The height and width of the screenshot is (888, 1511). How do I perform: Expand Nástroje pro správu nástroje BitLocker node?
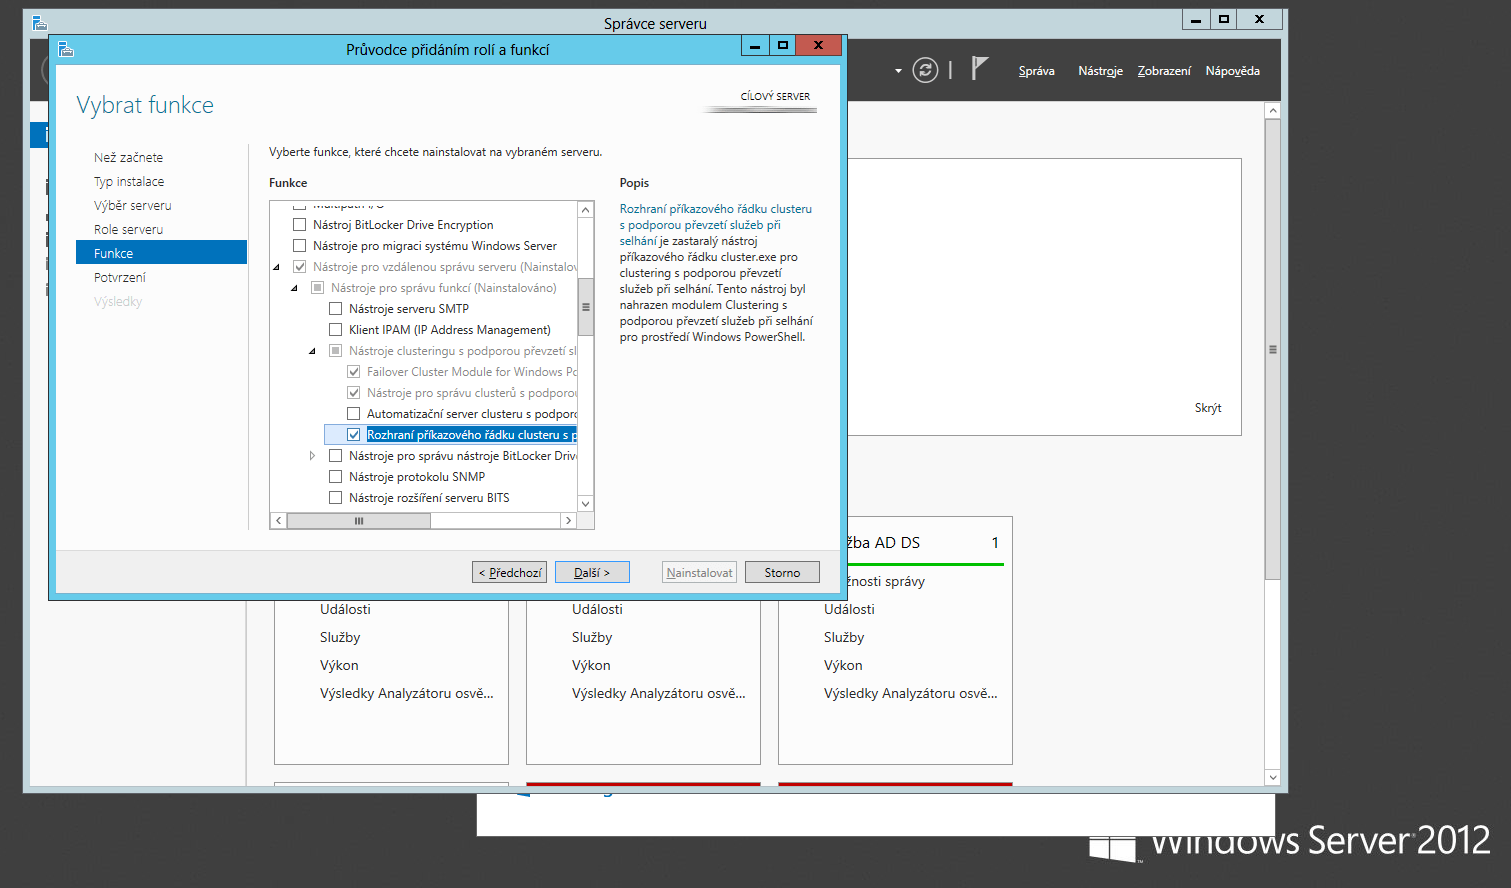click(312, 456)
